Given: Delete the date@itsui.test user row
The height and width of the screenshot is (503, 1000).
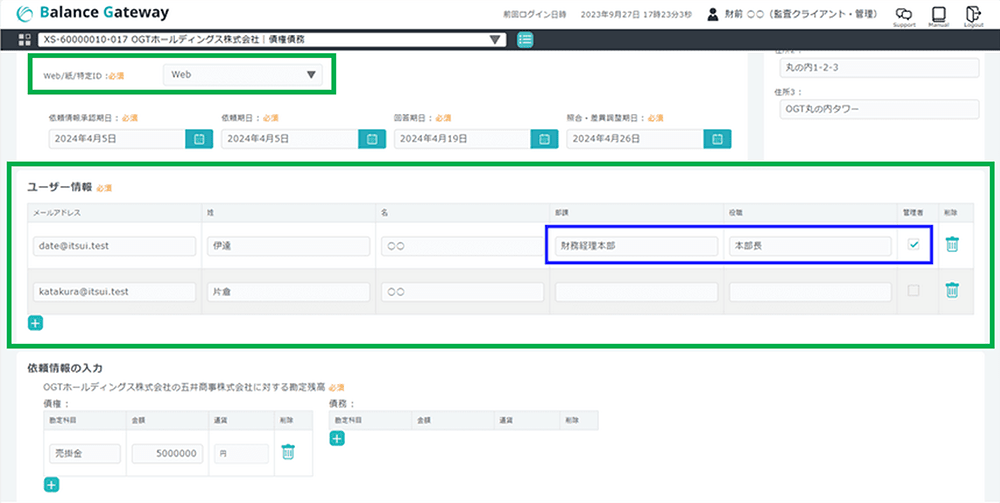Looking at the screenshot, I should pos(952,245).
